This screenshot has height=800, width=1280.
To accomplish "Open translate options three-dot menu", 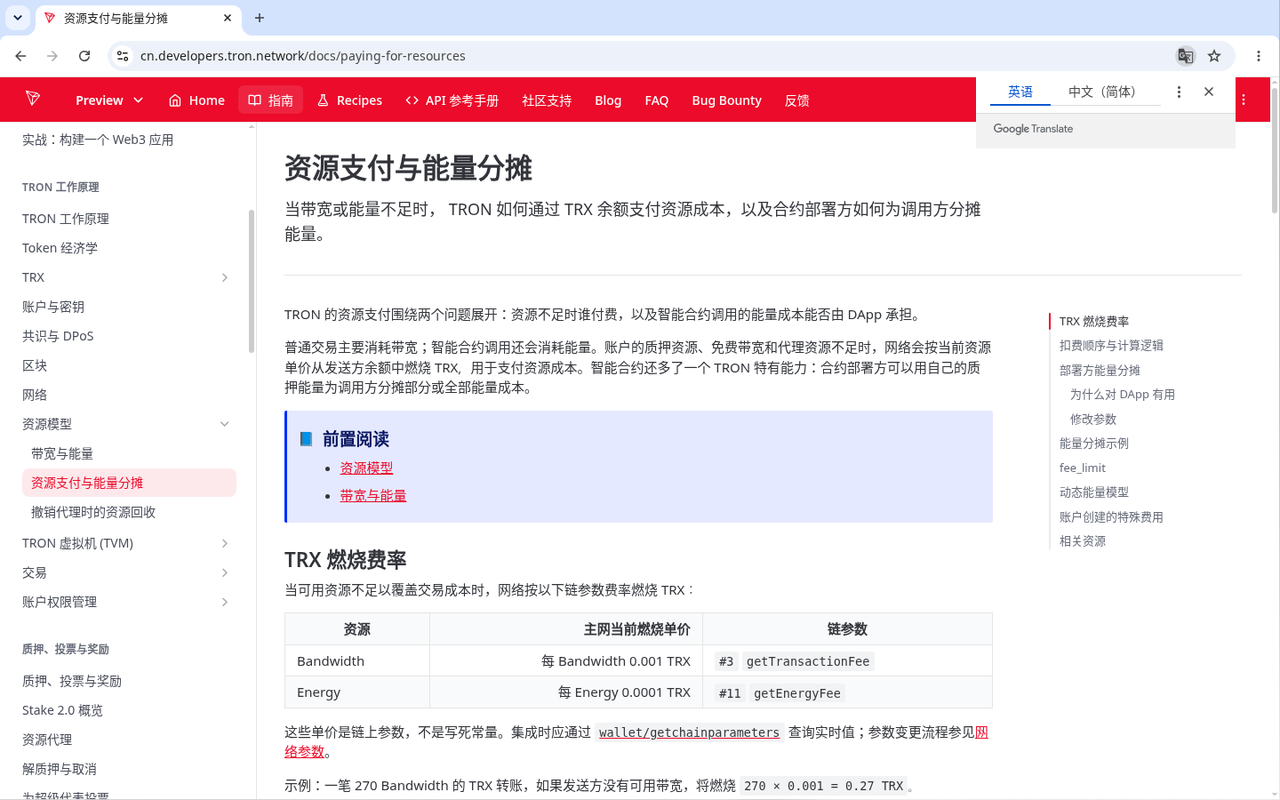I will (x=1179, y=92).
